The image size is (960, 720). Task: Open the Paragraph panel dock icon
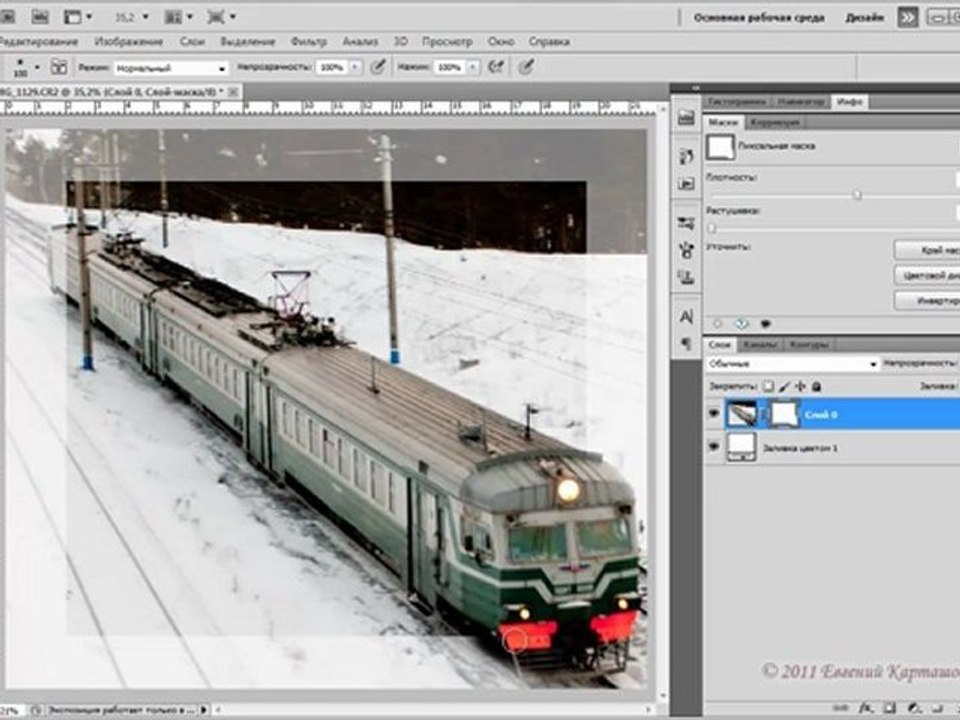click(686, 343)
